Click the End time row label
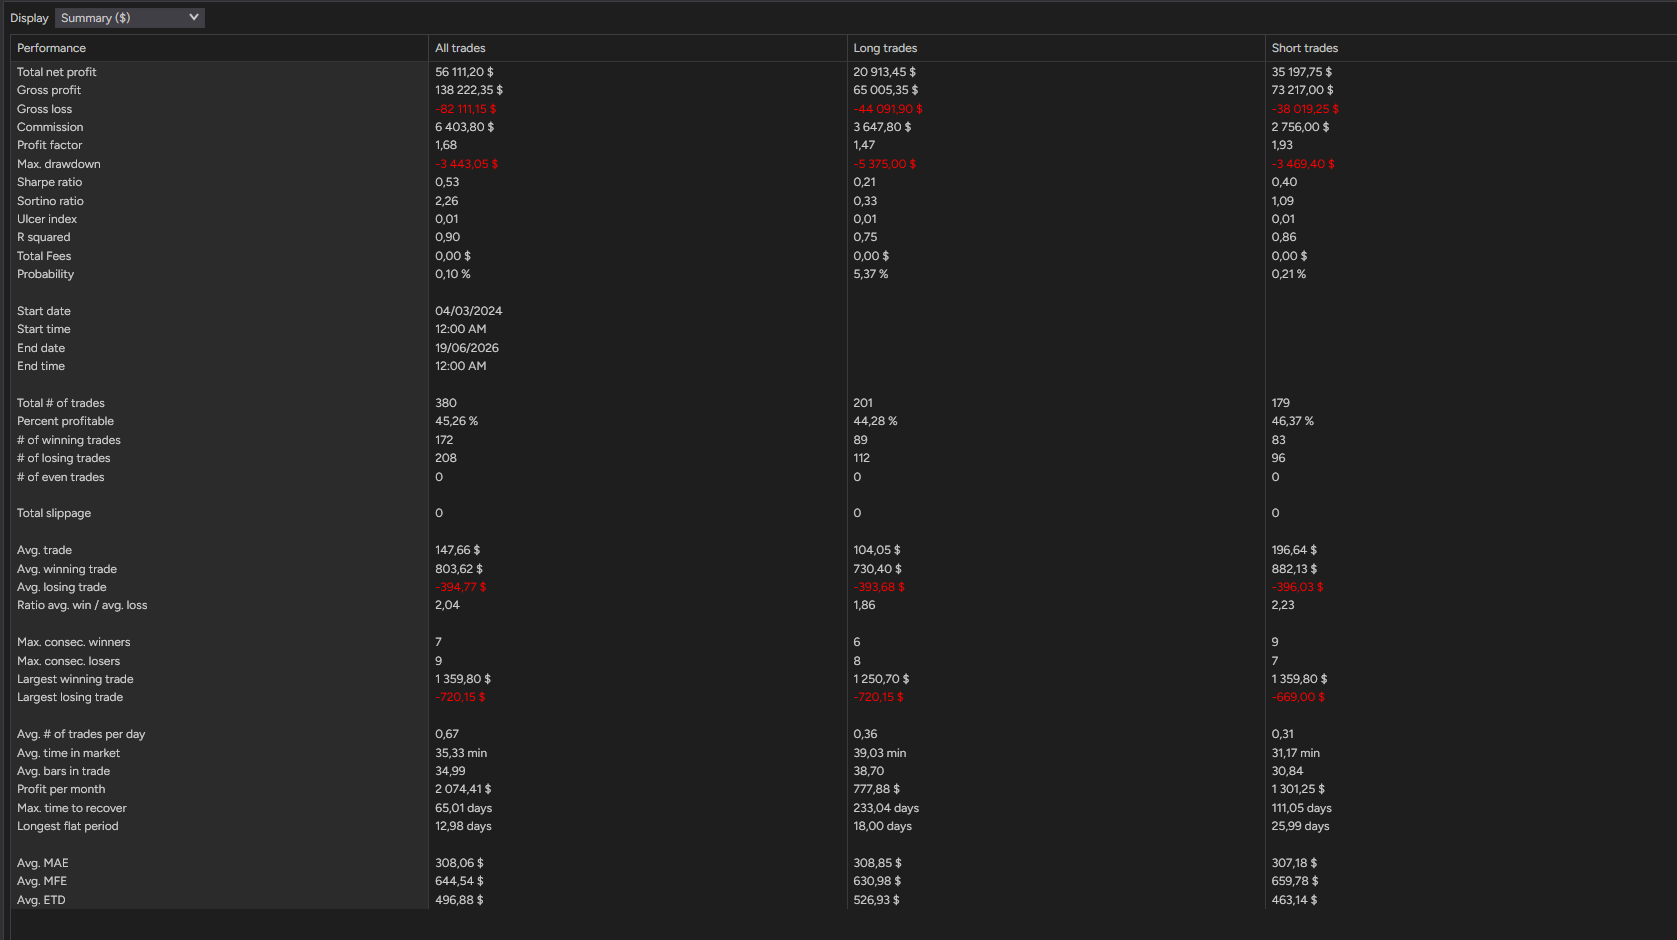Screen dimensions: 1677x940 point(41,366)
